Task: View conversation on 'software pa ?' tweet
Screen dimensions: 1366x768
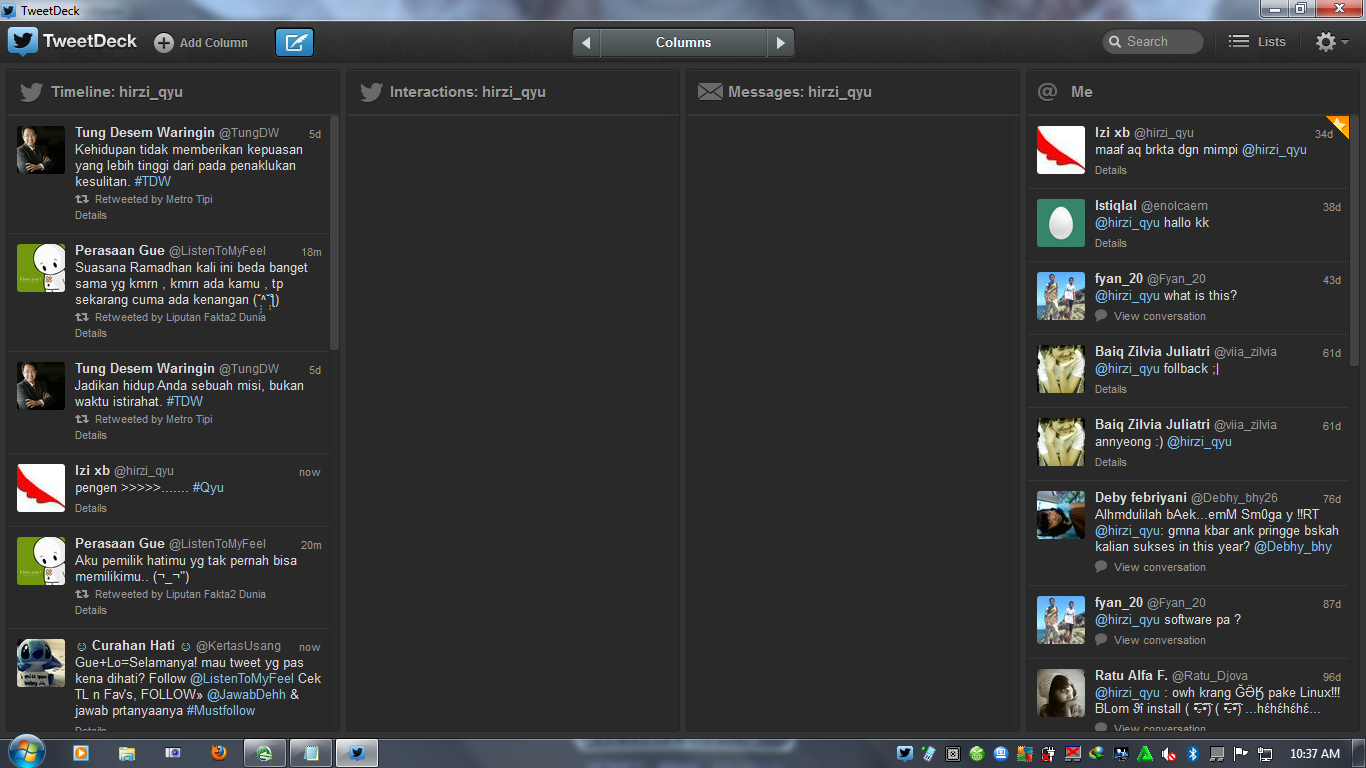Action: click(1160, 640)
